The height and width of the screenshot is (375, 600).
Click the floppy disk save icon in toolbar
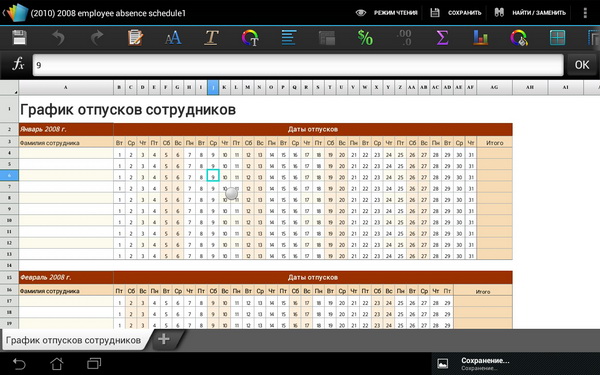coord(19,38)
